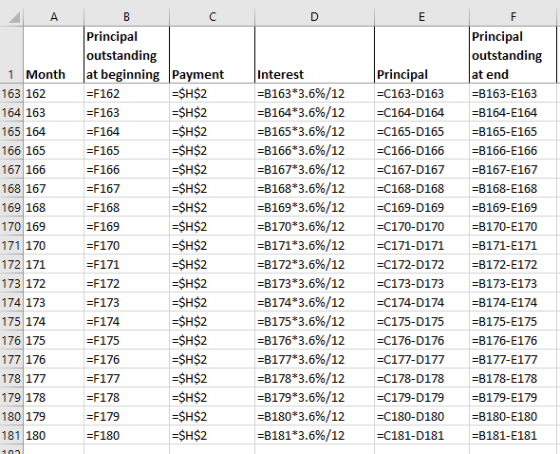Click cell containing =B177-E177
560x454 pixels.
(x=513, y=359)
